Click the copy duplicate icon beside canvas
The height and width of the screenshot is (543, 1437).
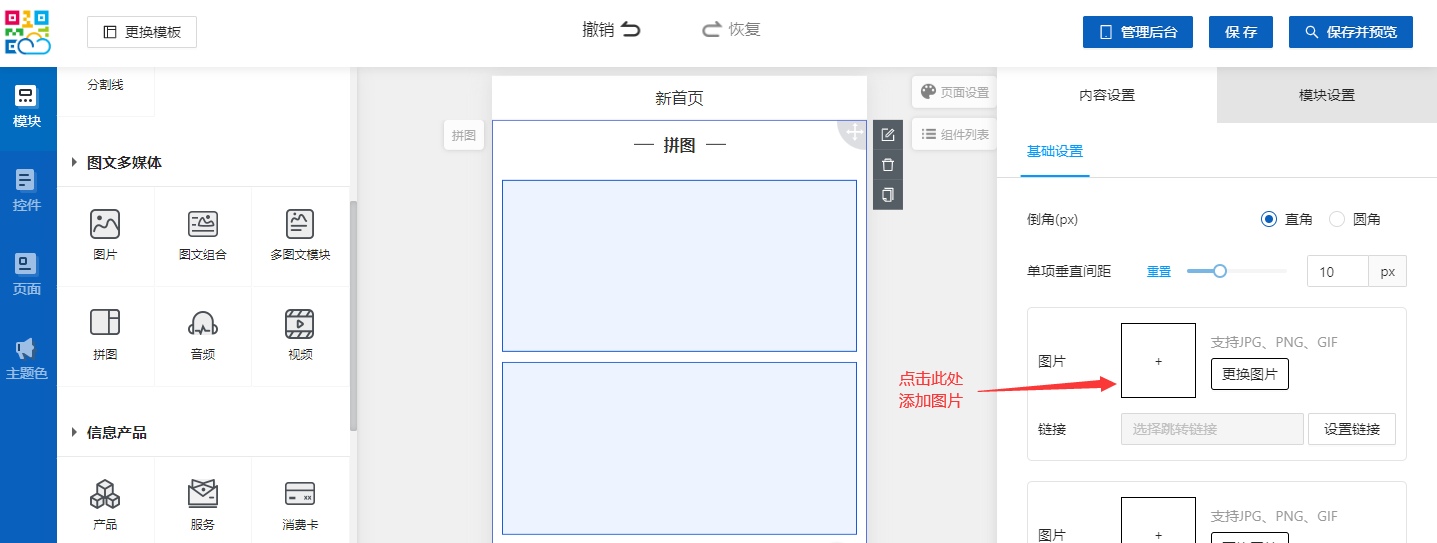tap(888, 195)
